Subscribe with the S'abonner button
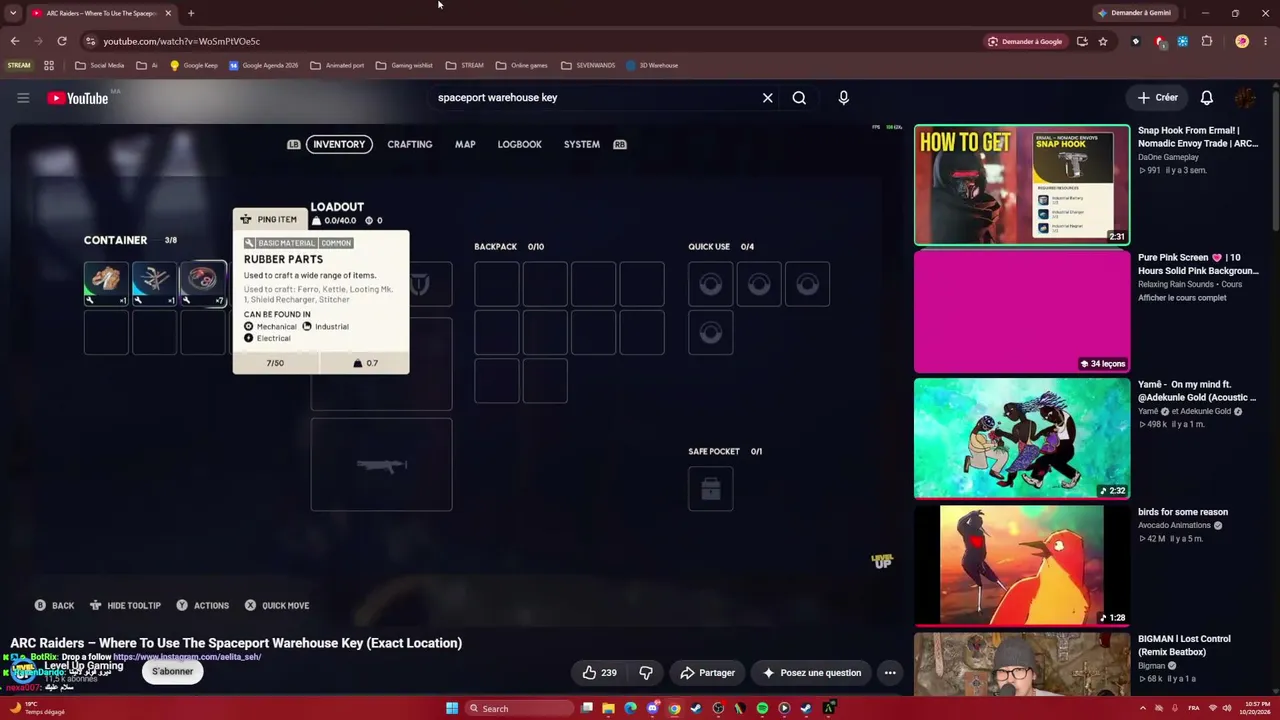Image resolution: width=1280 pixels, height=720 pixels. pyautogui.click(x=172, y=672)
